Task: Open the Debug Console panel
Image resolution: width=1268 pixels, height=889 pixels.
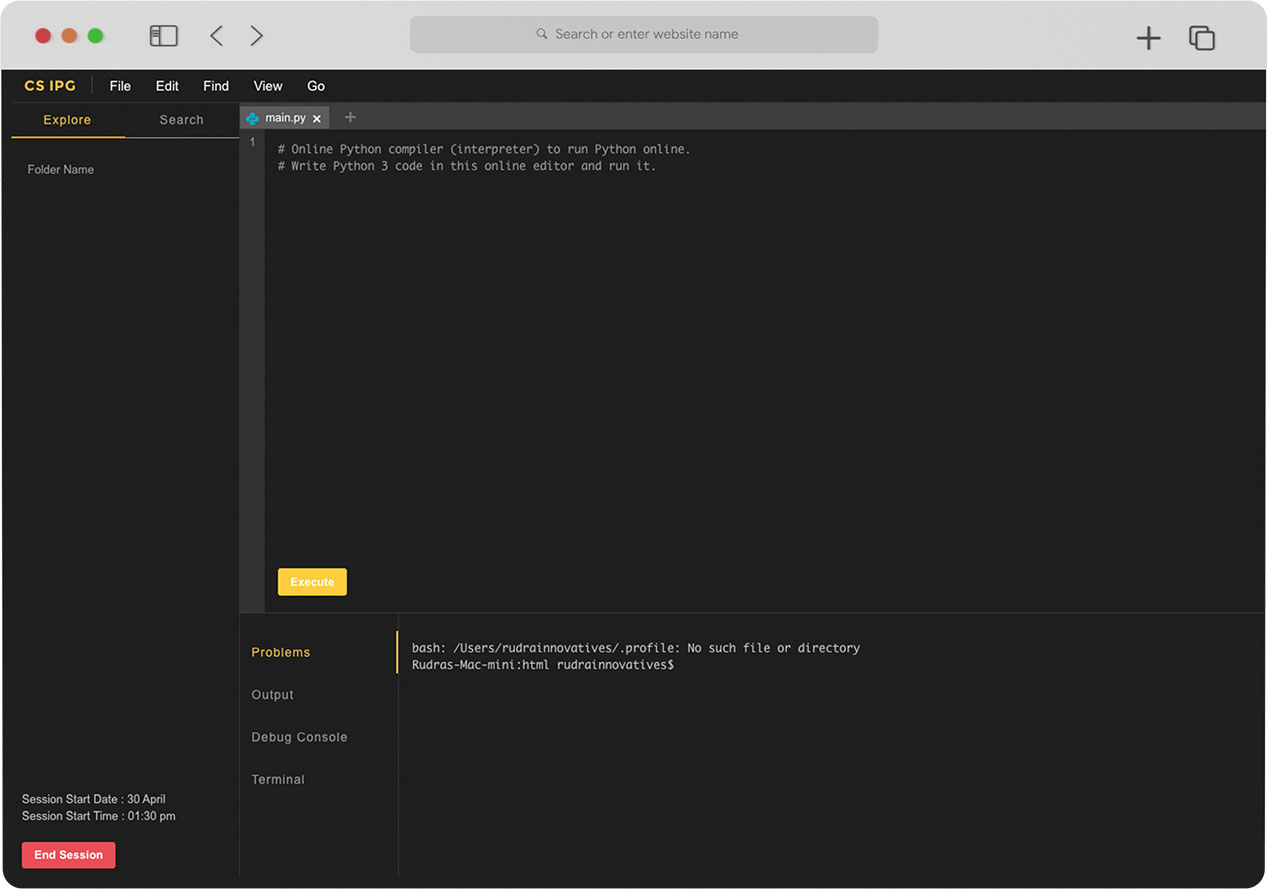Action: 299,737
